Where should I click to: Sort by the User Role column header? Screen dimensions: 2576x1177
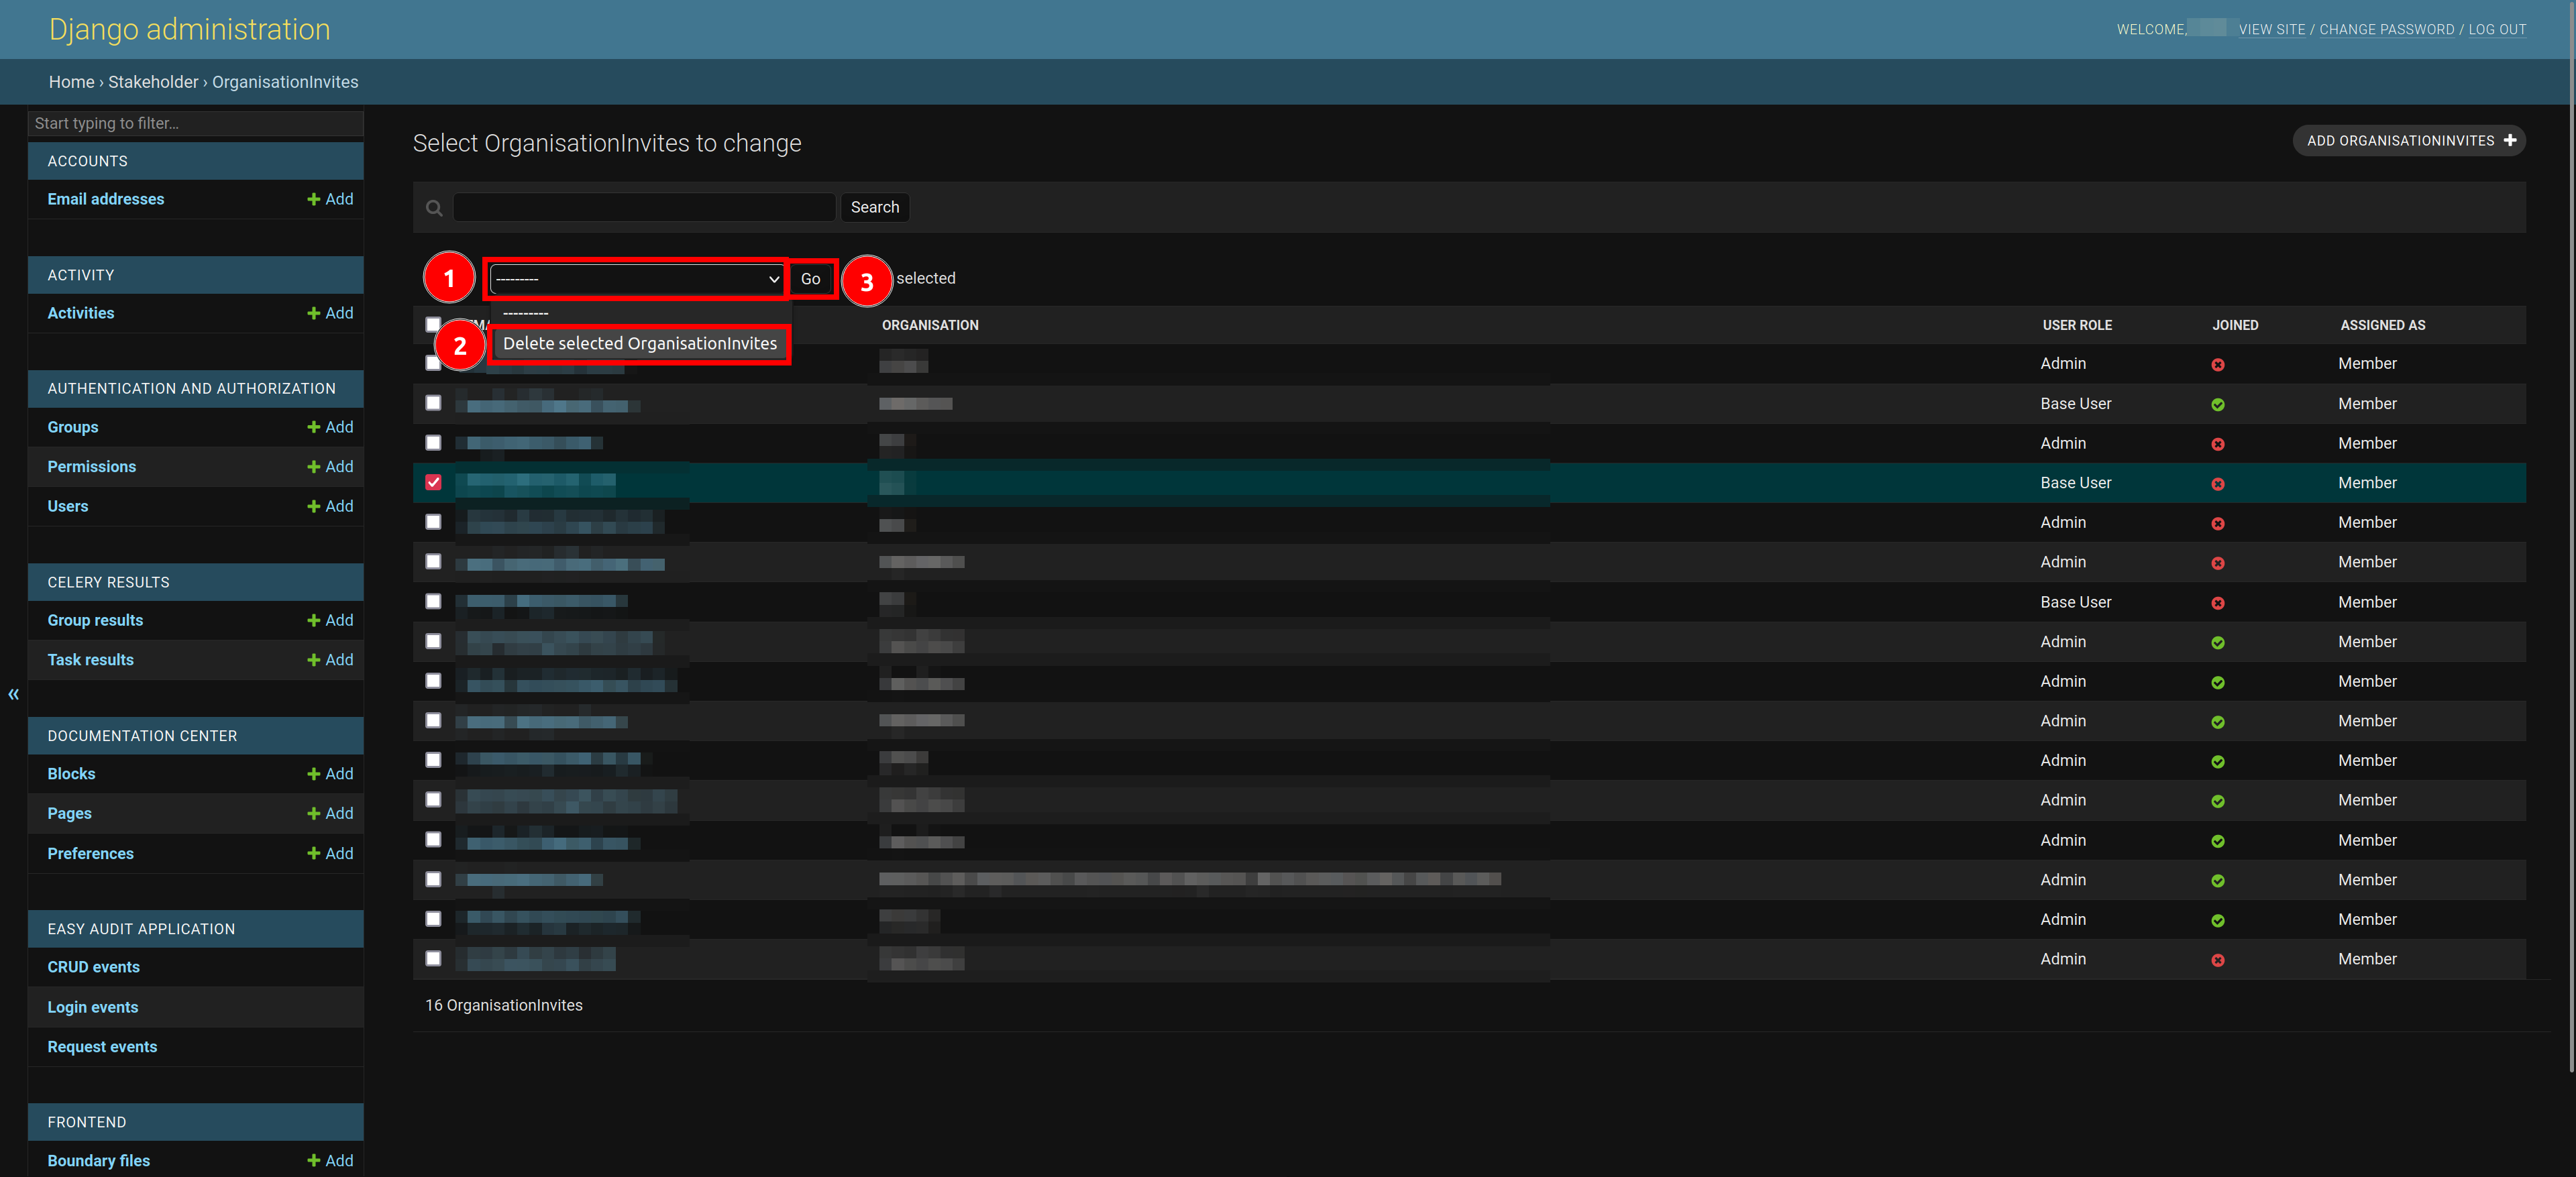pos(2077,325)
